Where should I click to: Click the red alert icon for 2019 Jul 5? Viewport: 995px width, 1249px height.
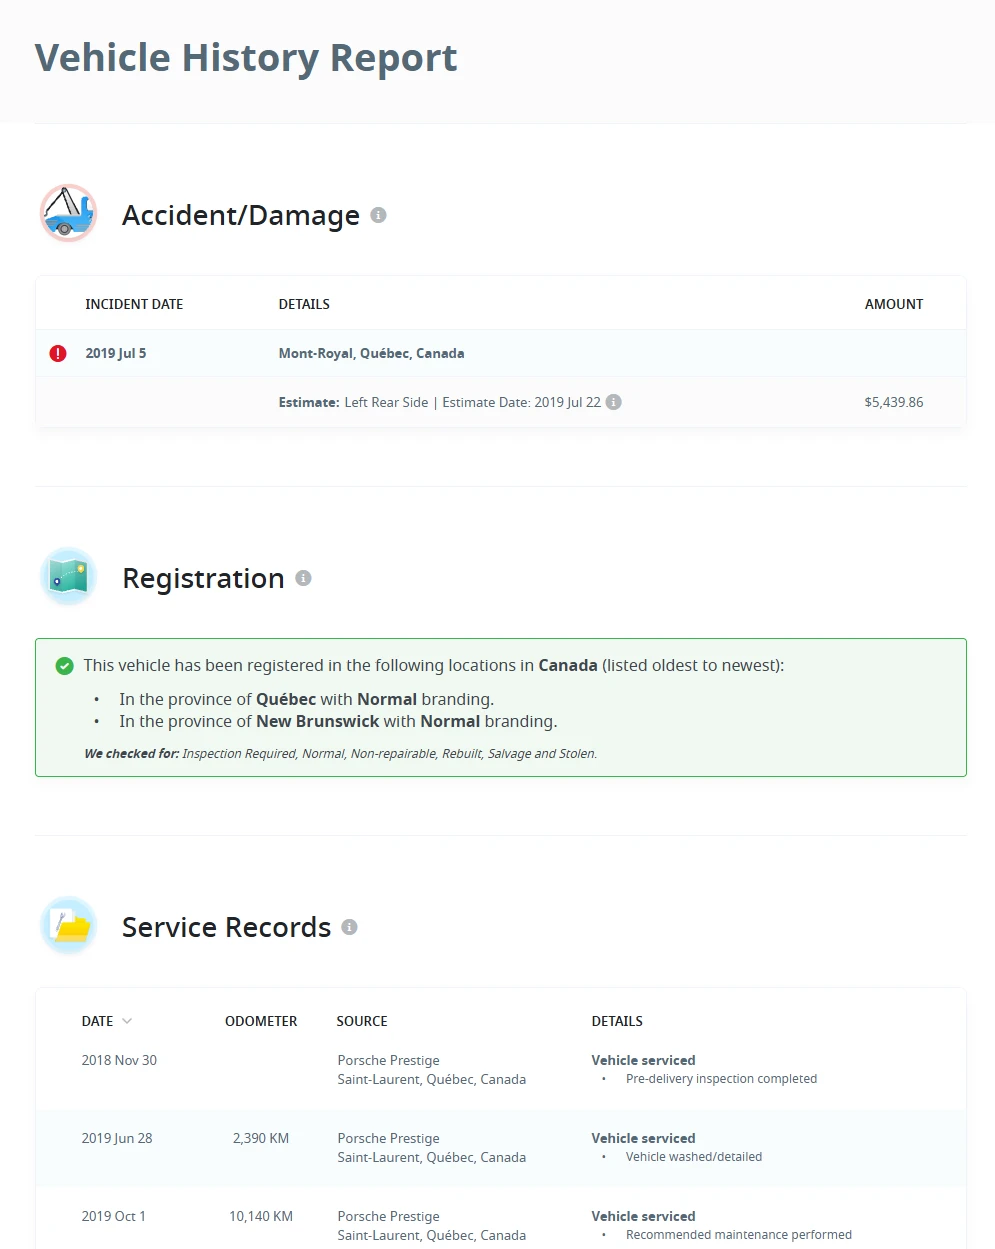[58, 353]
